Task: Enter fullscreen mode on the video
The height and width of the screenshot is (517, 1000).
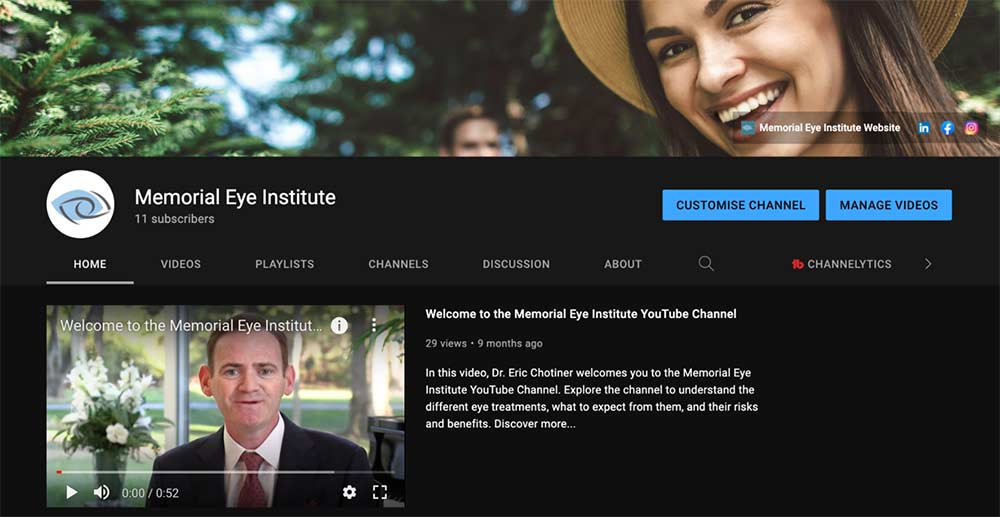Action: tap(380, 492)
